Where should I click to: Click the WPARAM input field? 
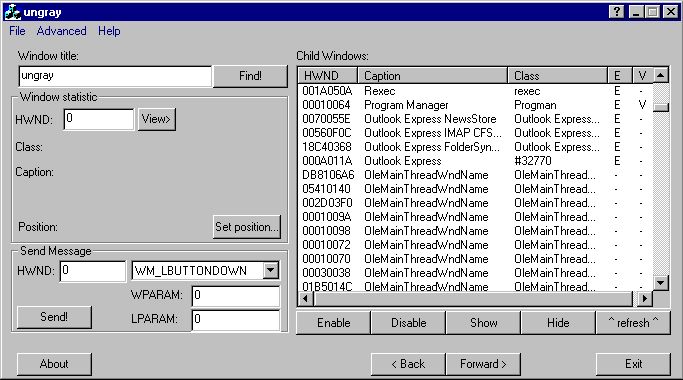click(x=236, y=295)
